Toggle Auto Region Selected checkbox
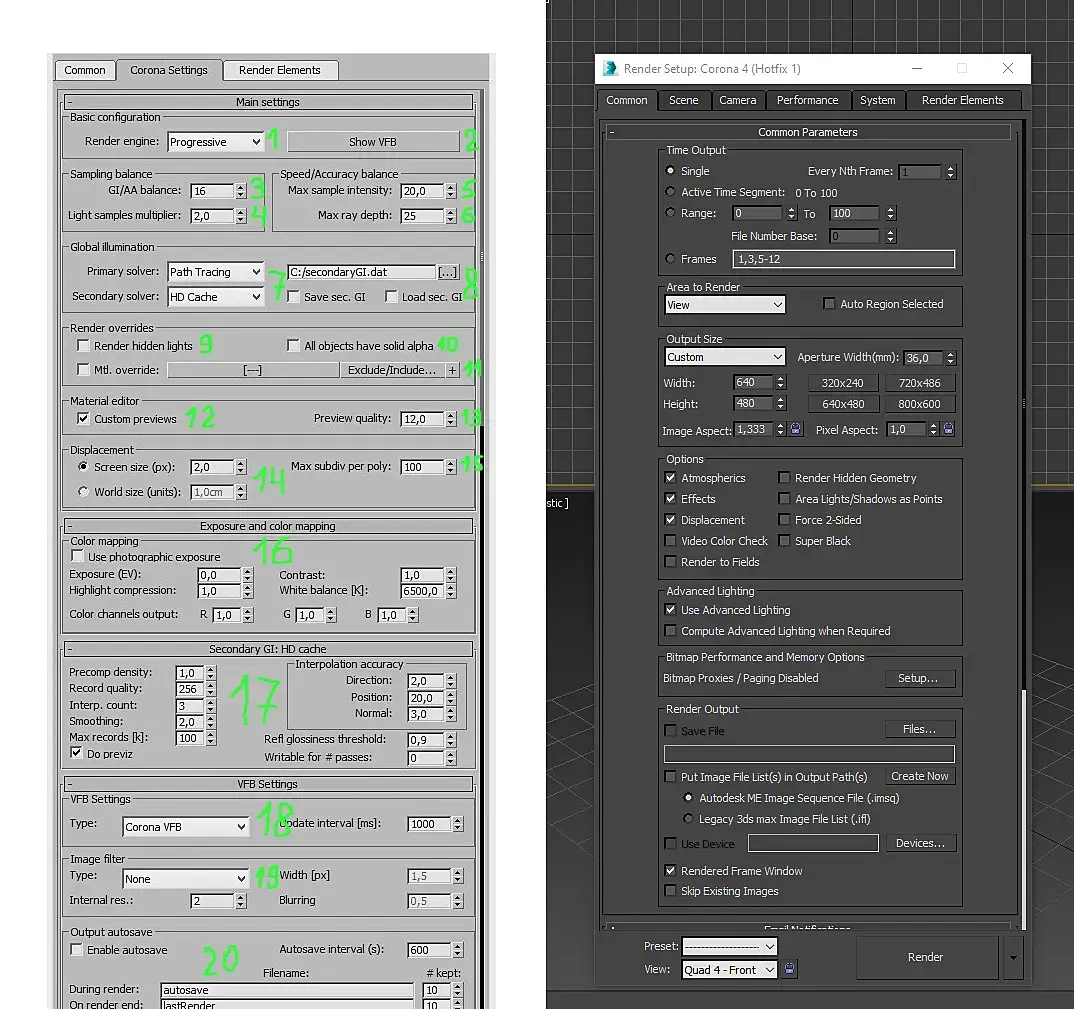Viewport: 1074px width, 1009px height. point(829,303)
